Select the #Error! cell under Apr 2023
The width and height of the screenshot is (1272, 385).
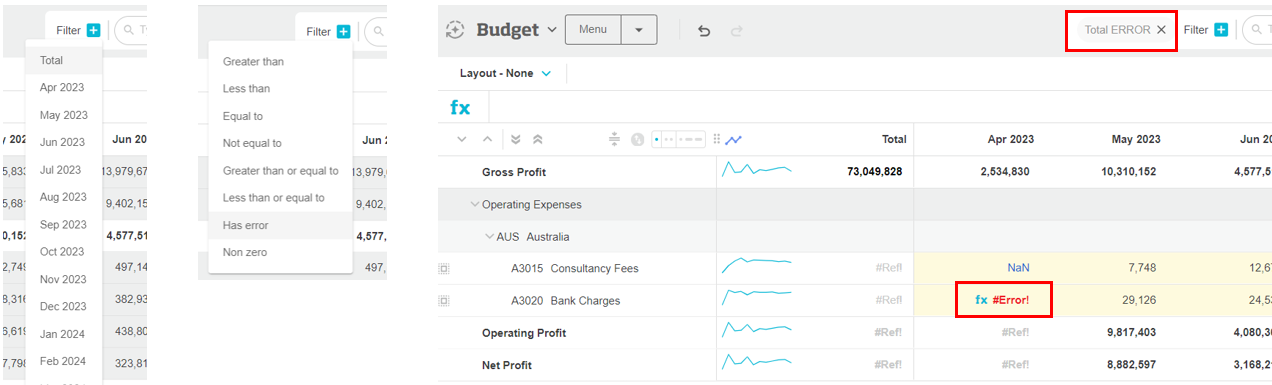point(1002,300)
